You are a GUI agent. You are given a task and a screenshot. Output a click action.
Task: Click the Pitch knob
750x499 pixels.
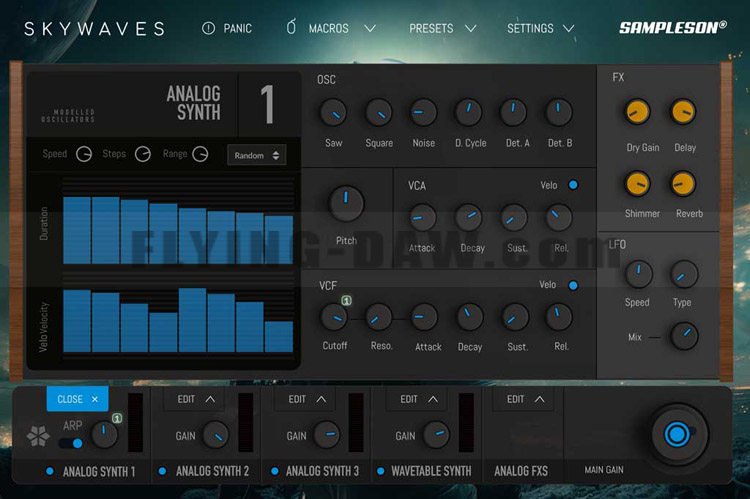click(346, 203)
